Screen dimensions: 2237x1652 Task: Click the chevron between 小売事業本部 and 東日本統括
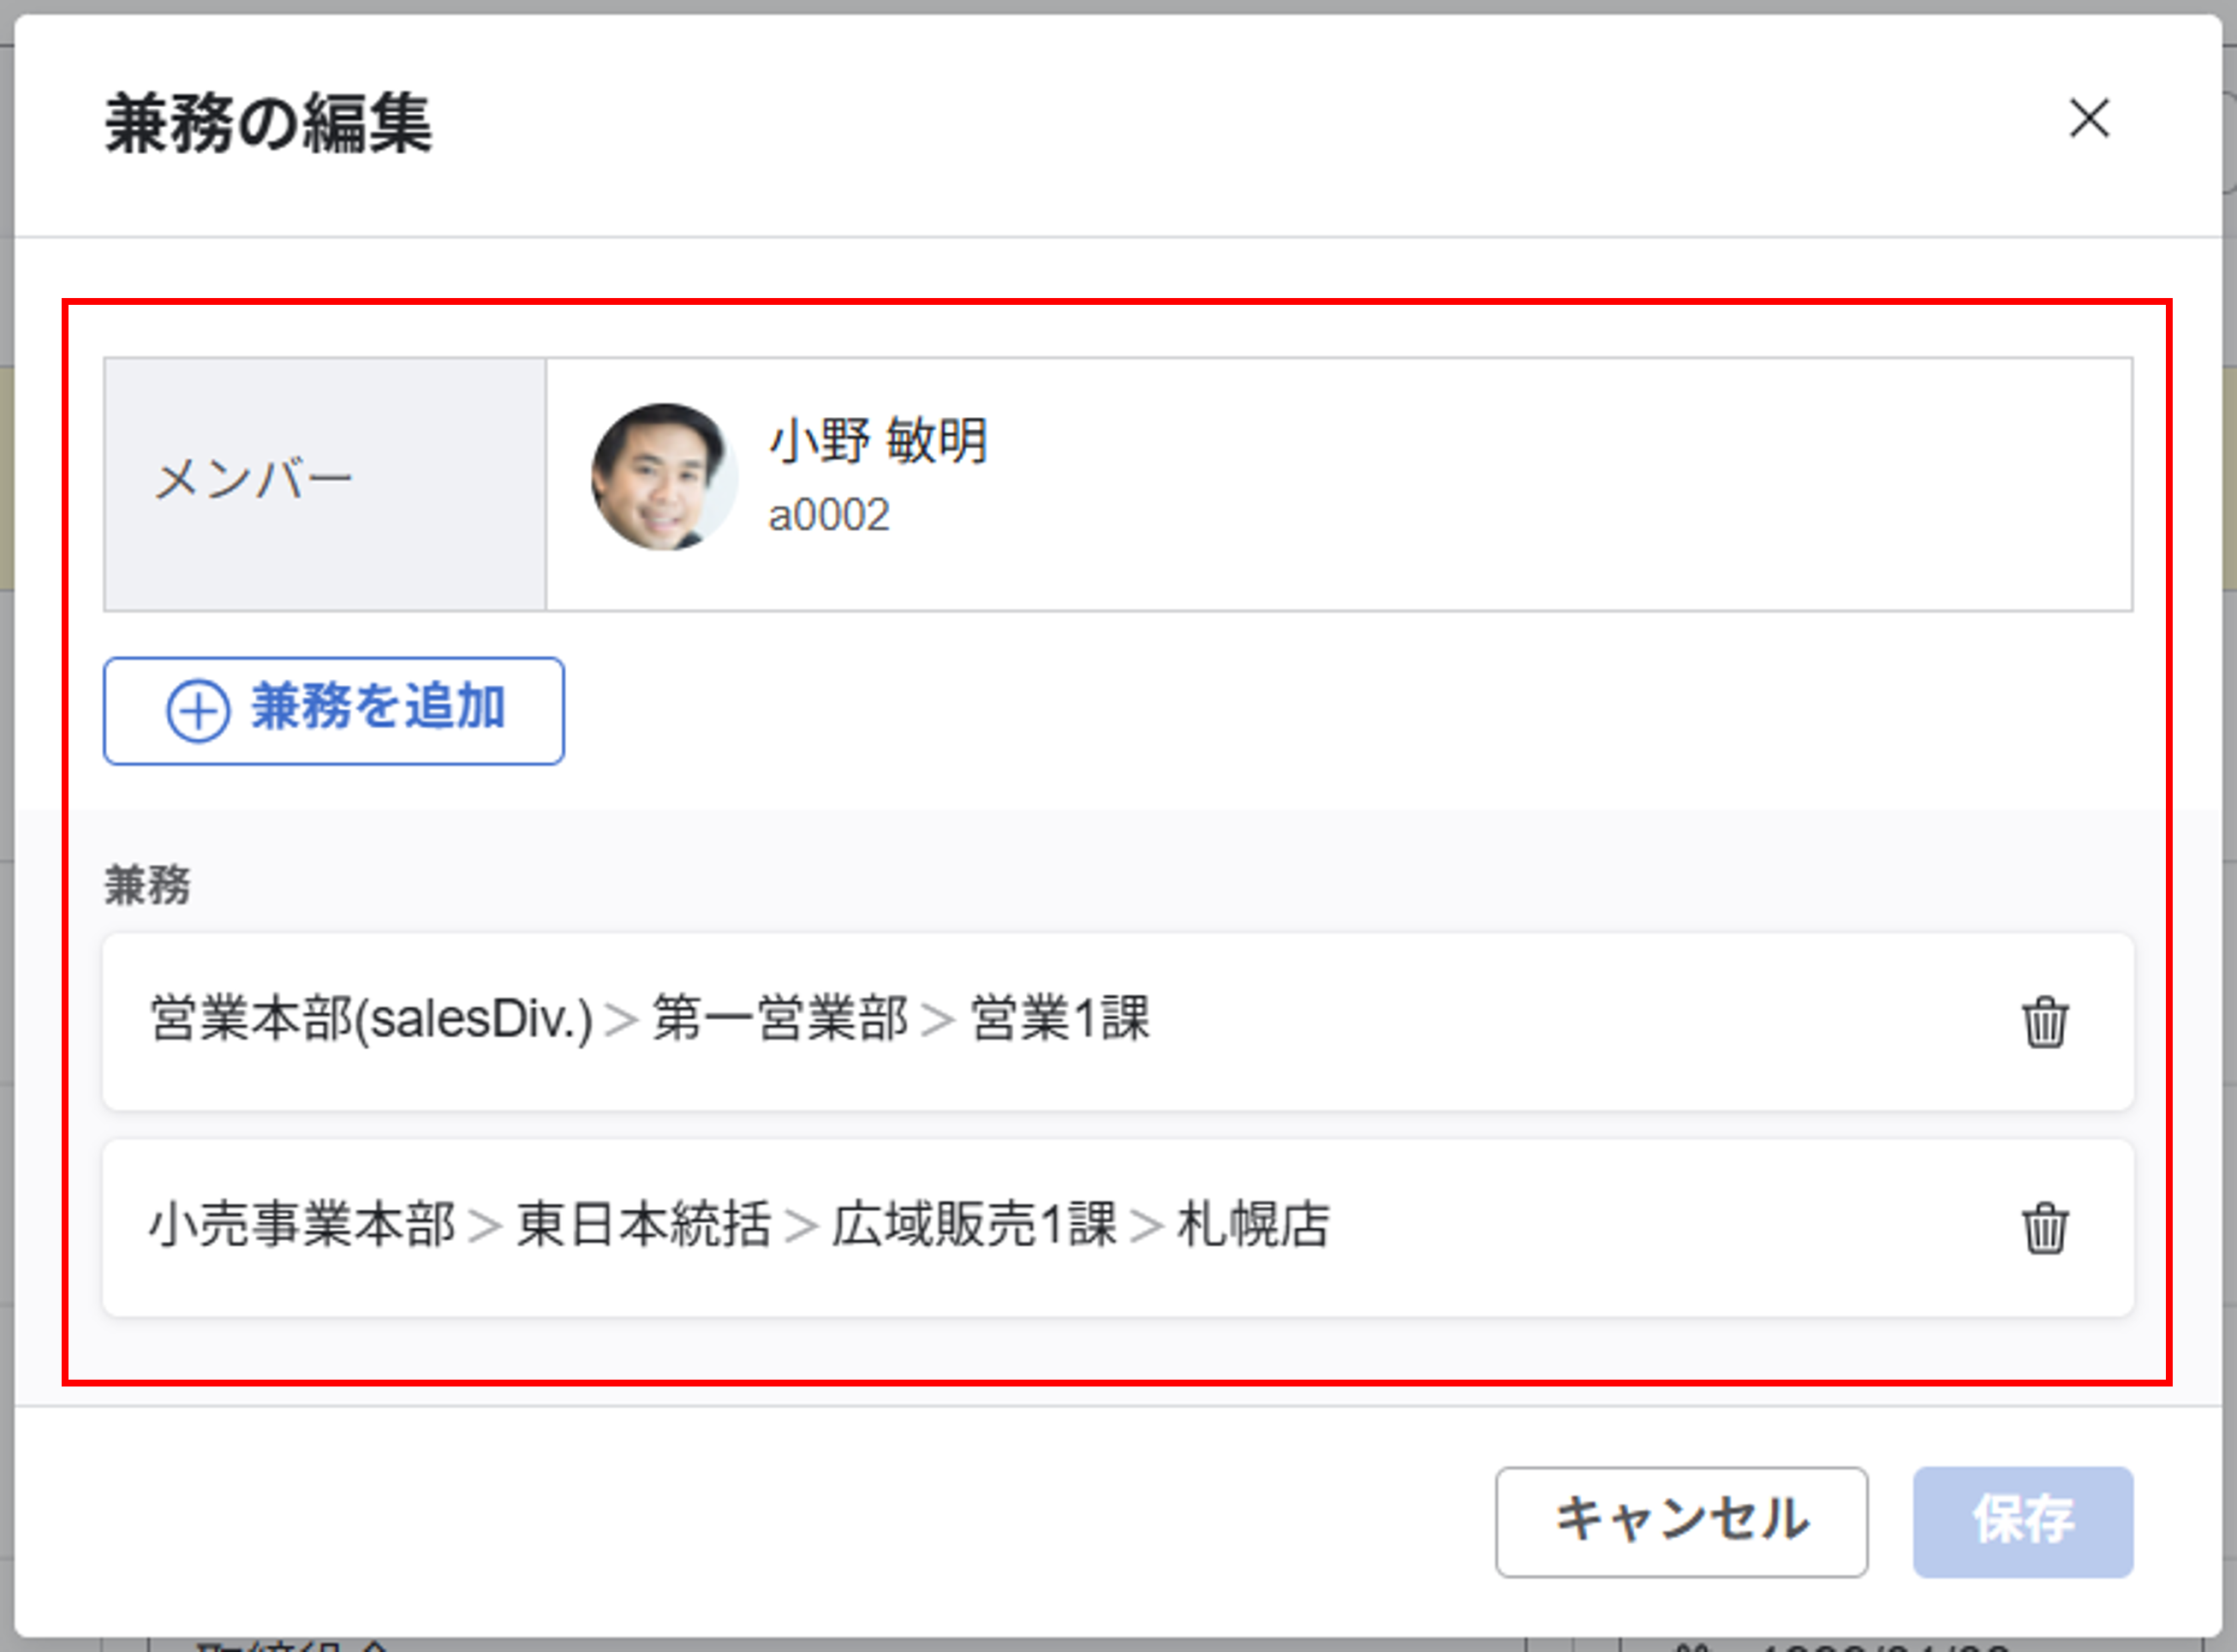tap(487, 1228)
